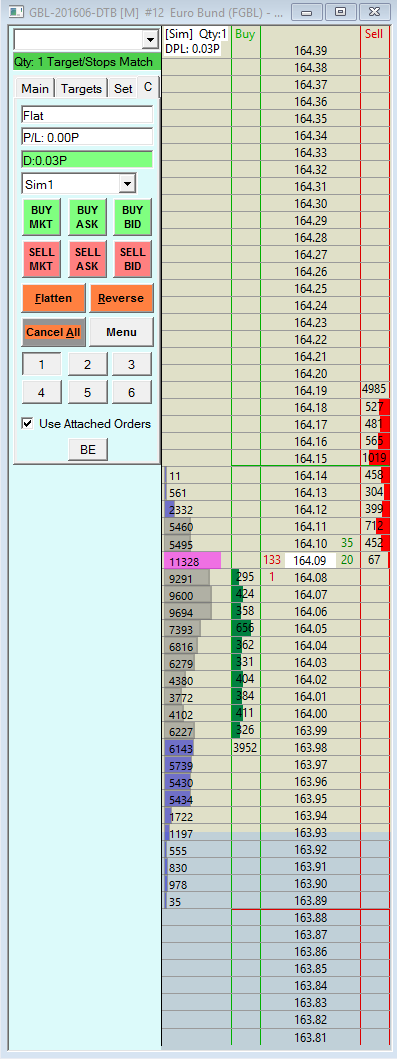
Task: Click price level 164.39
Action: pos(311,51)
